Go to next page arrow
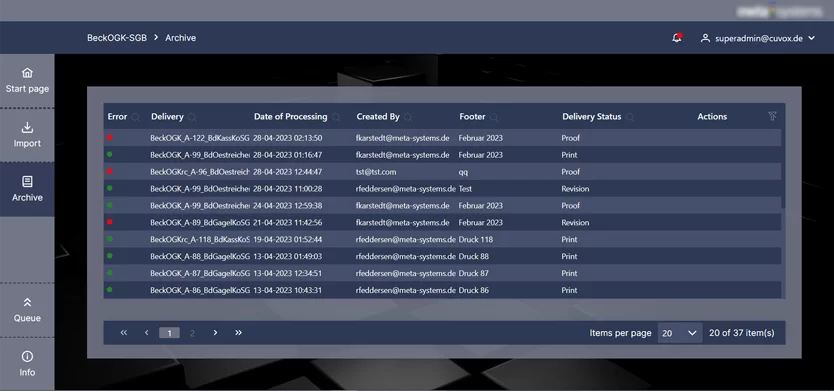The width and height of the screenshot is (834, 392). tap(215, 332)
